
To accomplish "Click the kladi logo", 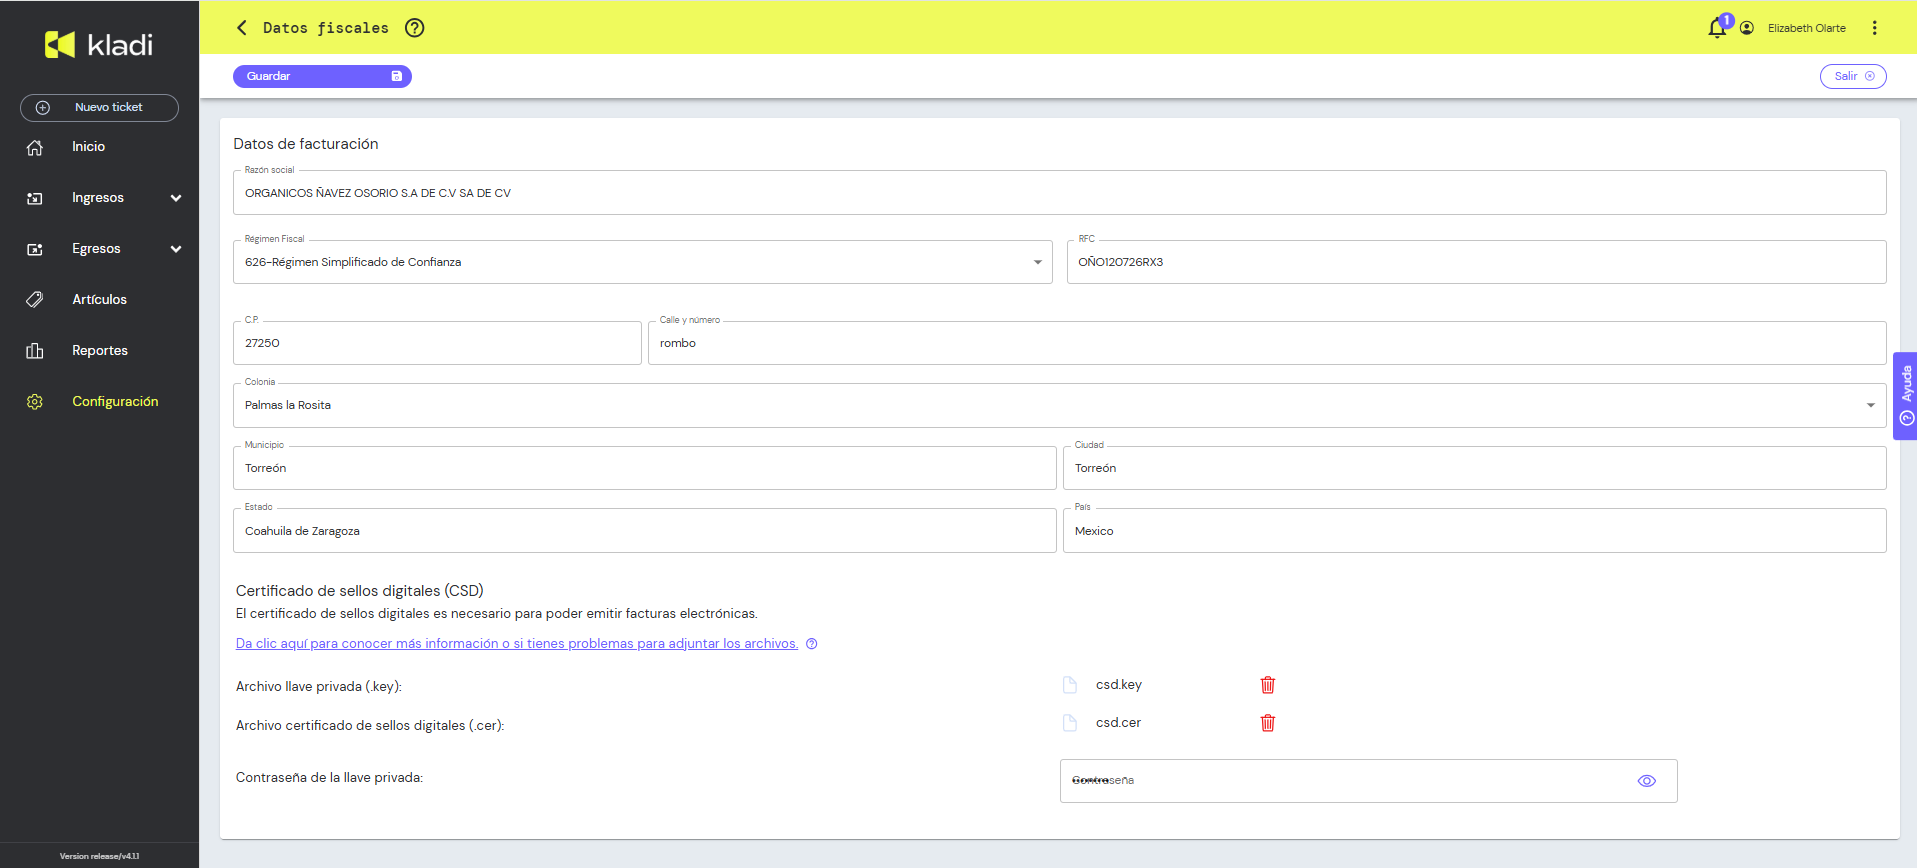I will (99, 44).
